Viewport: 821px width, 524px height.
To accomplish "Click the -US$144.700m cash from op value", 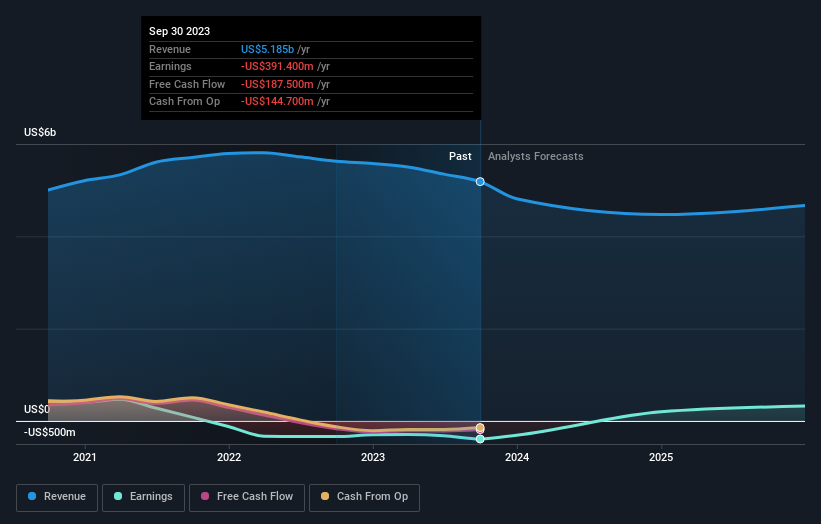I will pyautogui.click(x=278, y=102).
